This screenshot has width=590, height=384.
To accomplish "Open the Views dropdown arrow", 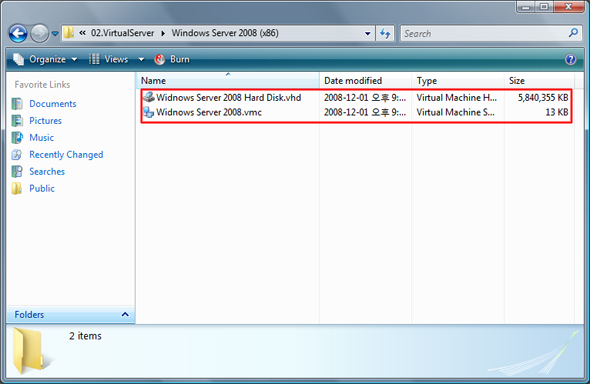I will 141,59.
